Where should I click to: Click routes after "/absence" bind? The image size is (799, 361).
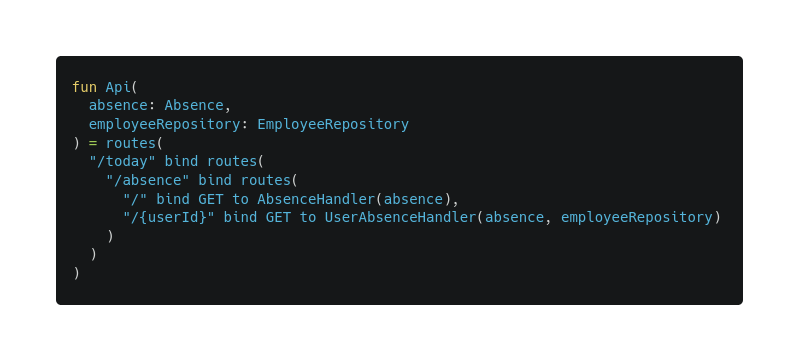tap(265, 180)
